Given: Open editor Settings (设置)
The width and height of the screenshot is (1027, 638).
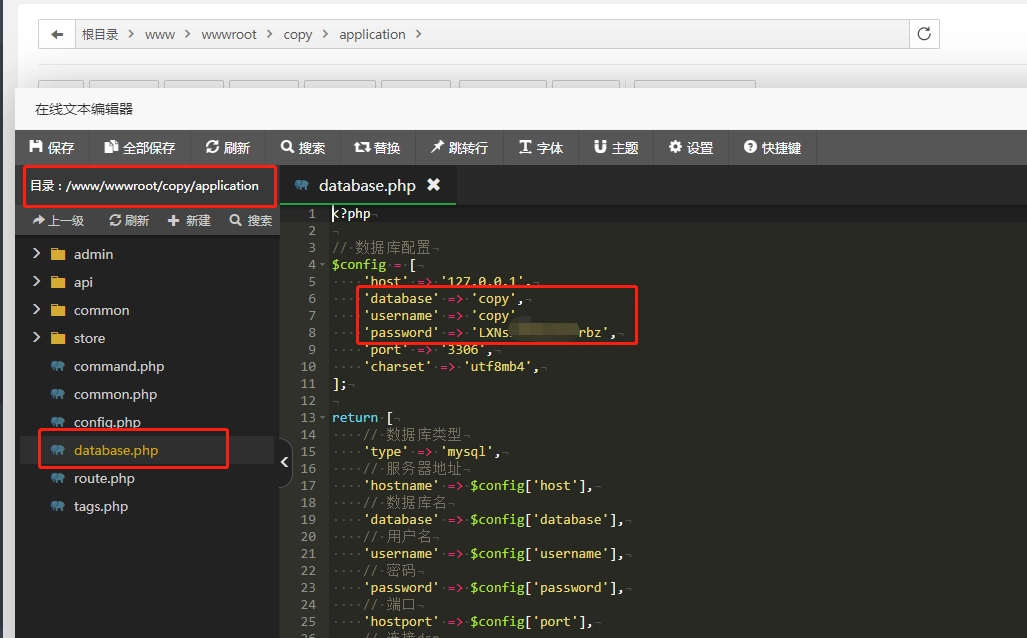Looking at the screenshot, I should click(x=691, y=147).
